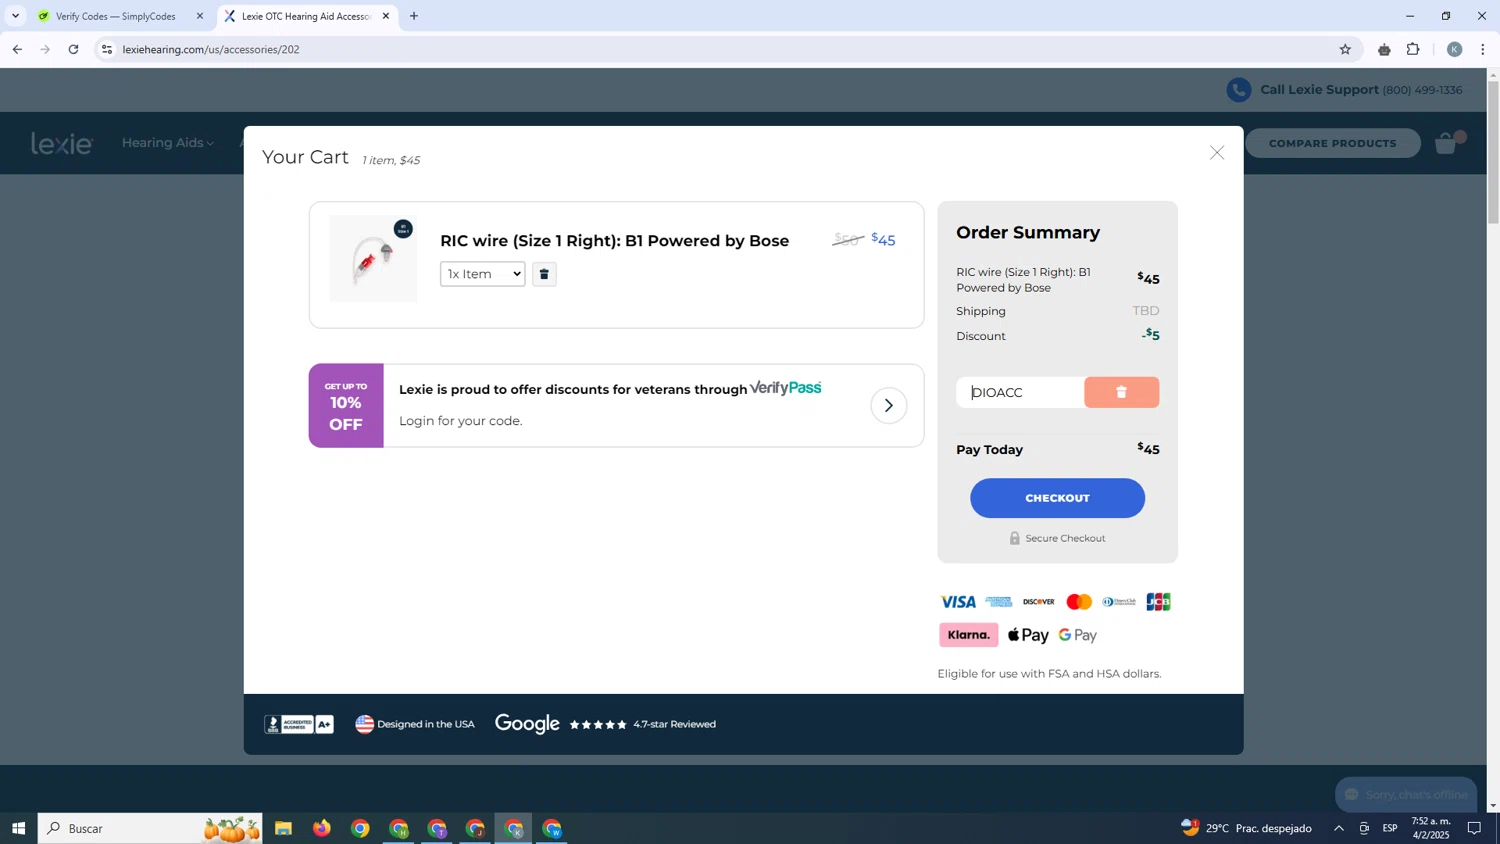Close the Your Cart dialog

point(1216,153)
